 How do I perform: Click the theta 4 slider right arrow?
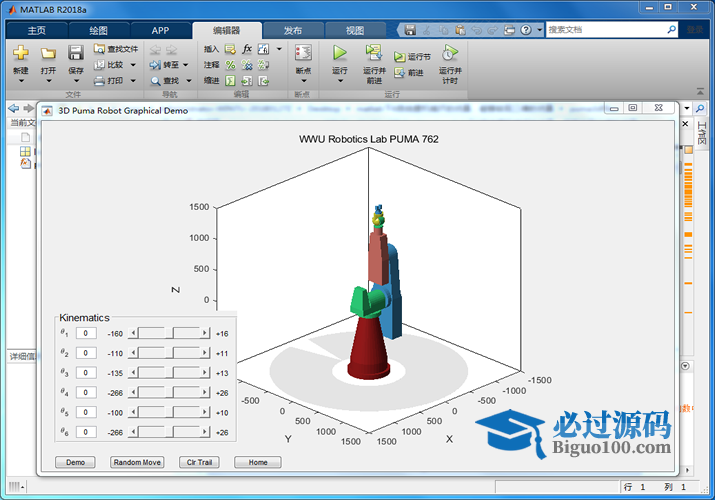pos(205,392)
